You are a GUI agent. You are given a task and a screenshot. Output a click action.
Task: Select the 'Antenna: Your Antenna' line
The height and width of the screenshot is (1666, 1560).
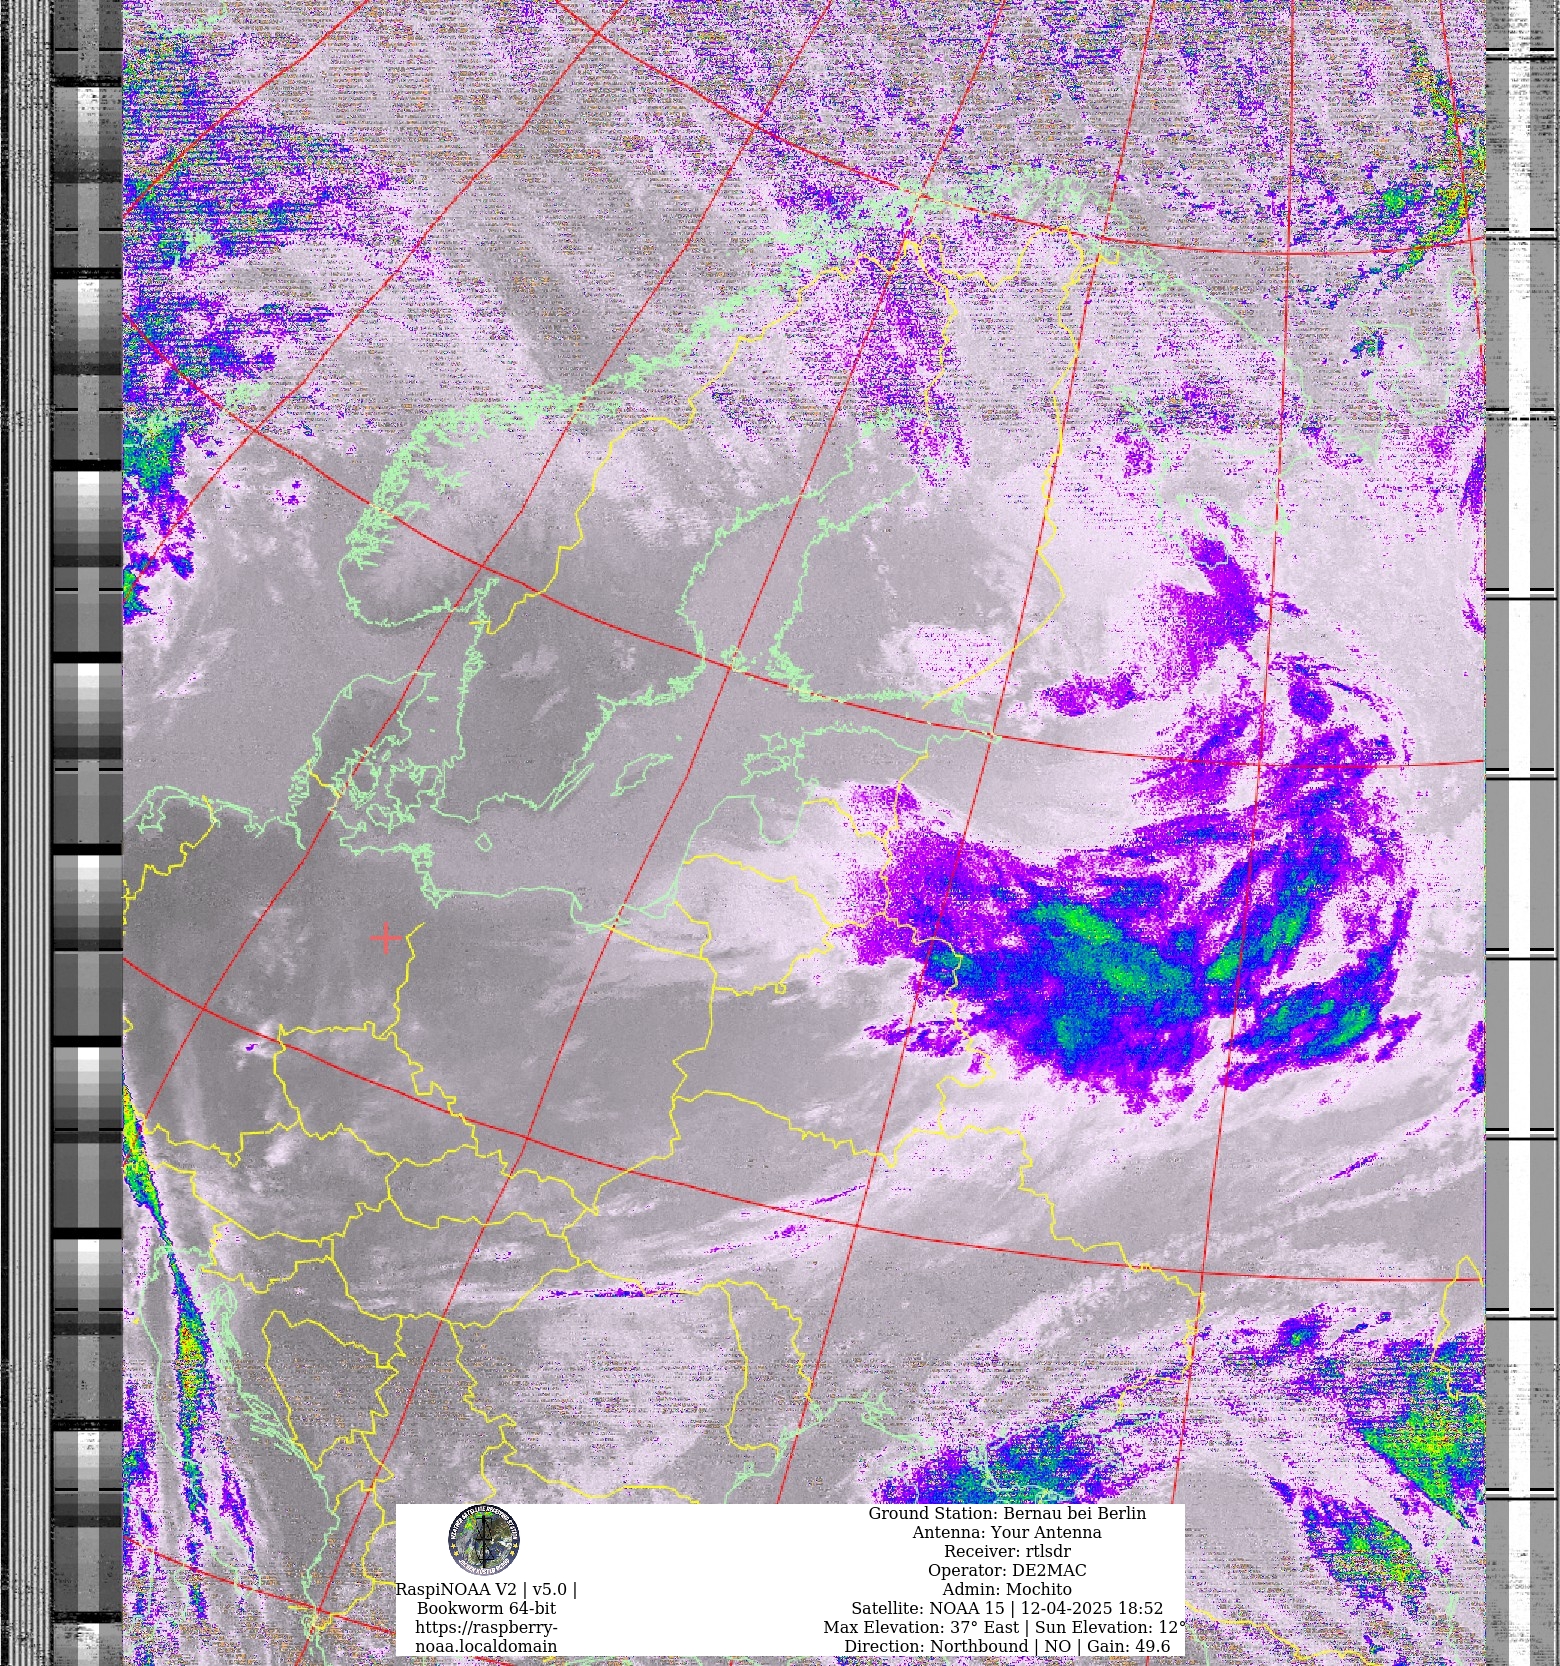coord(1007,1533)
